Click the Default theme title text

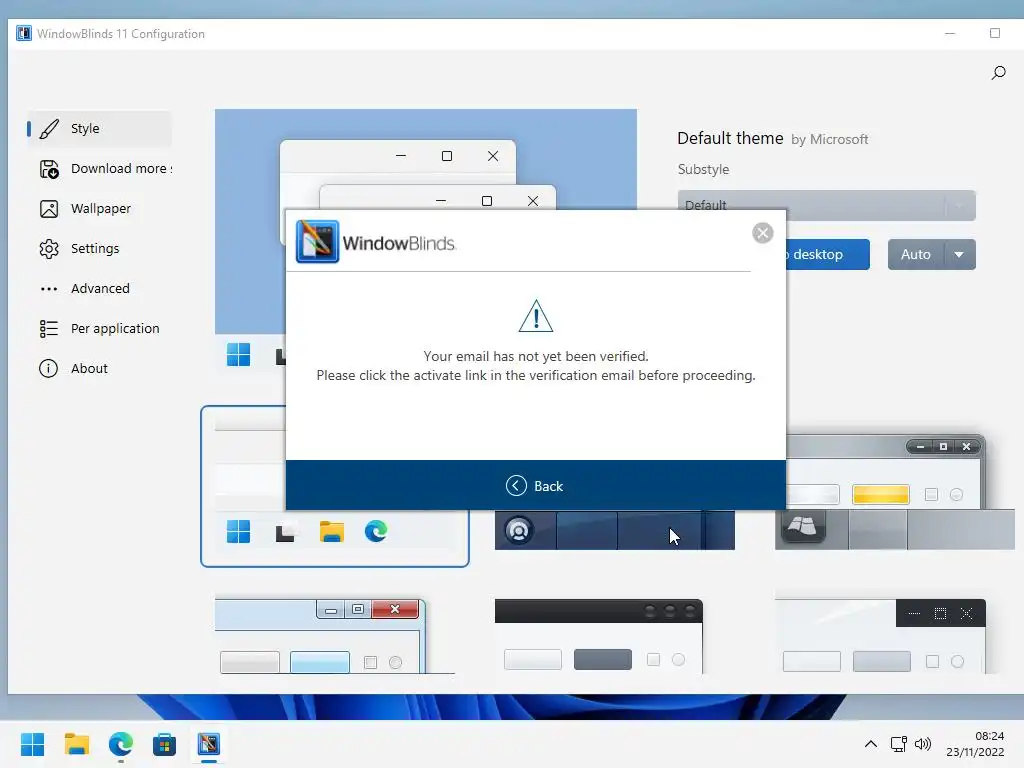730,138
